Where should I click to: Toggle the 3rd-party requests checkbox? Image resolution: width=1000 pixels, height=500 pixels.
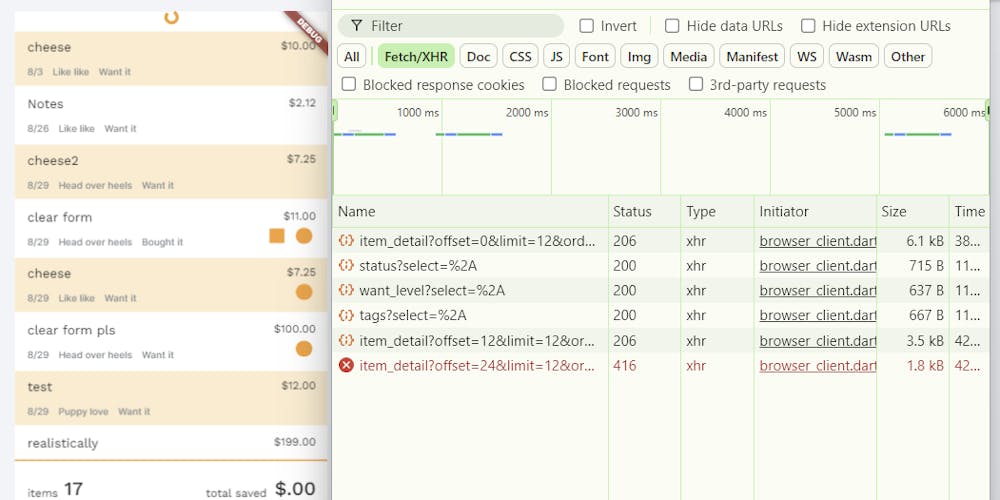coord(696,85)
